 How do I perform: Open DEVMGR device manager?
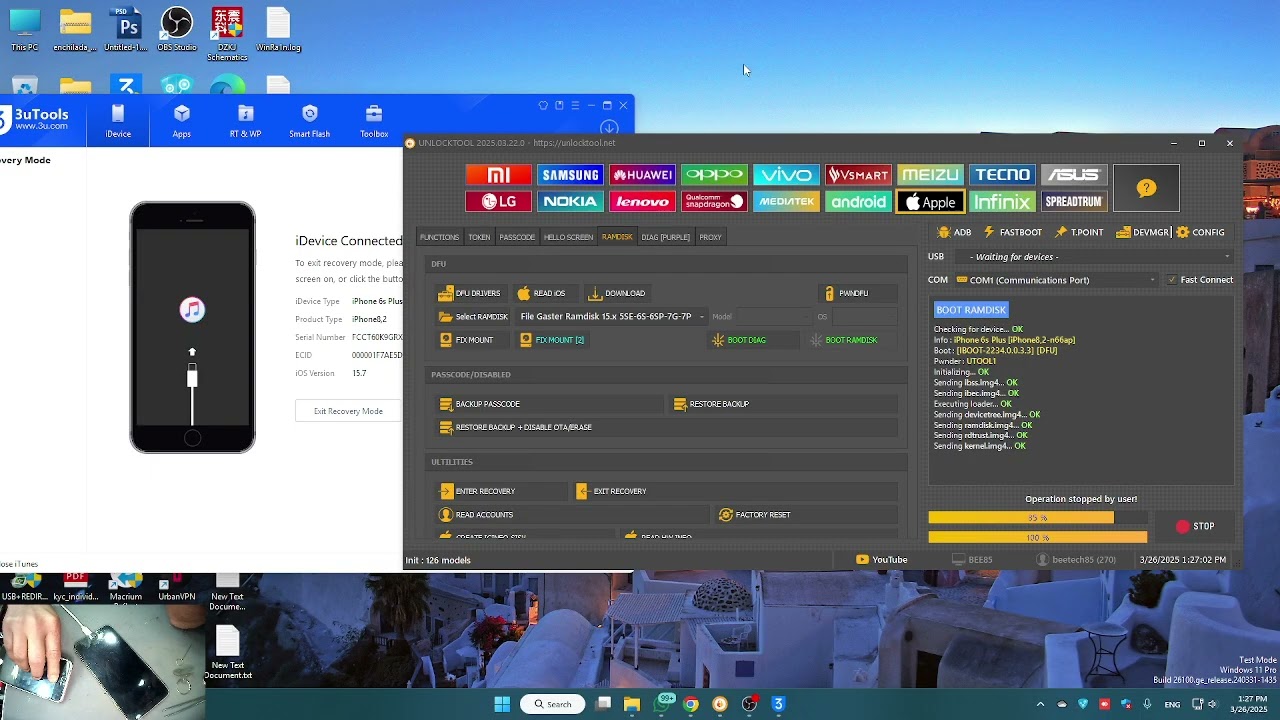(1142, 232)
